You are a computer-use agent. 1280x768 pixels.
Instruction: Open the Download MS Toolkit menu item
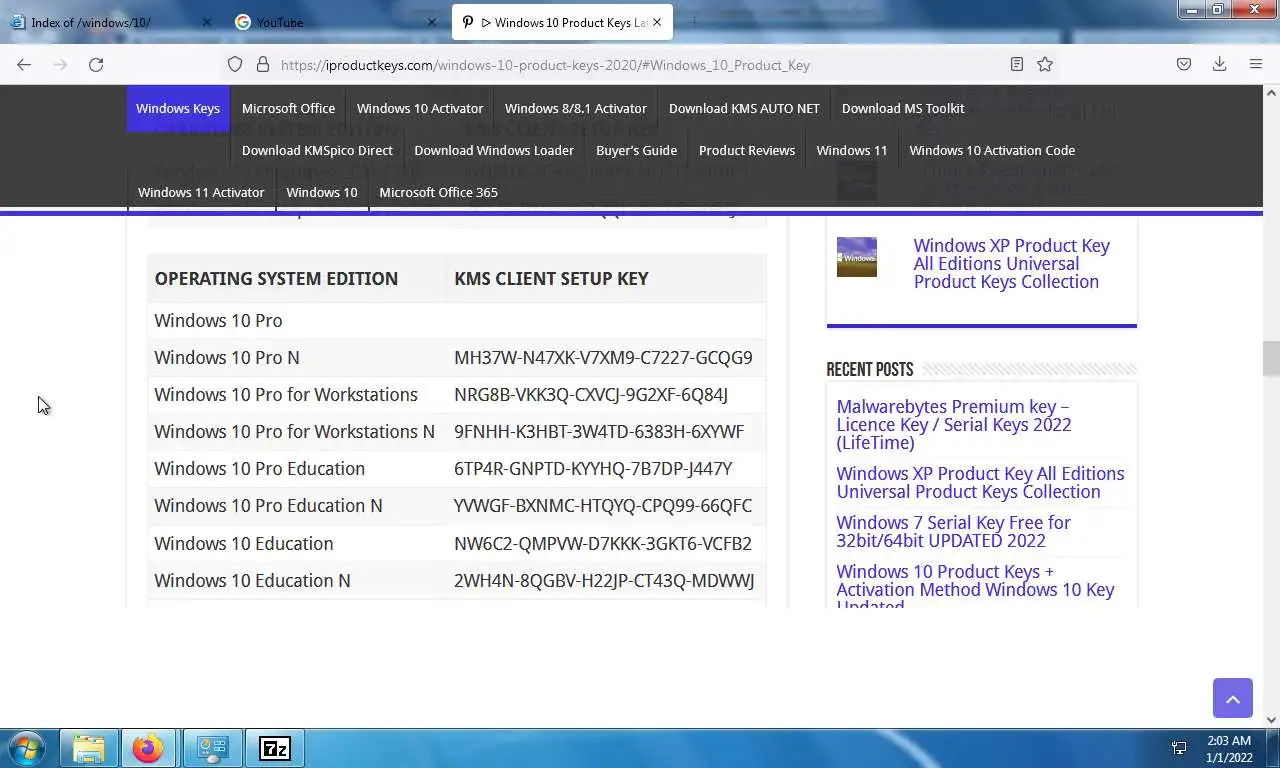(x=903, y=108)
